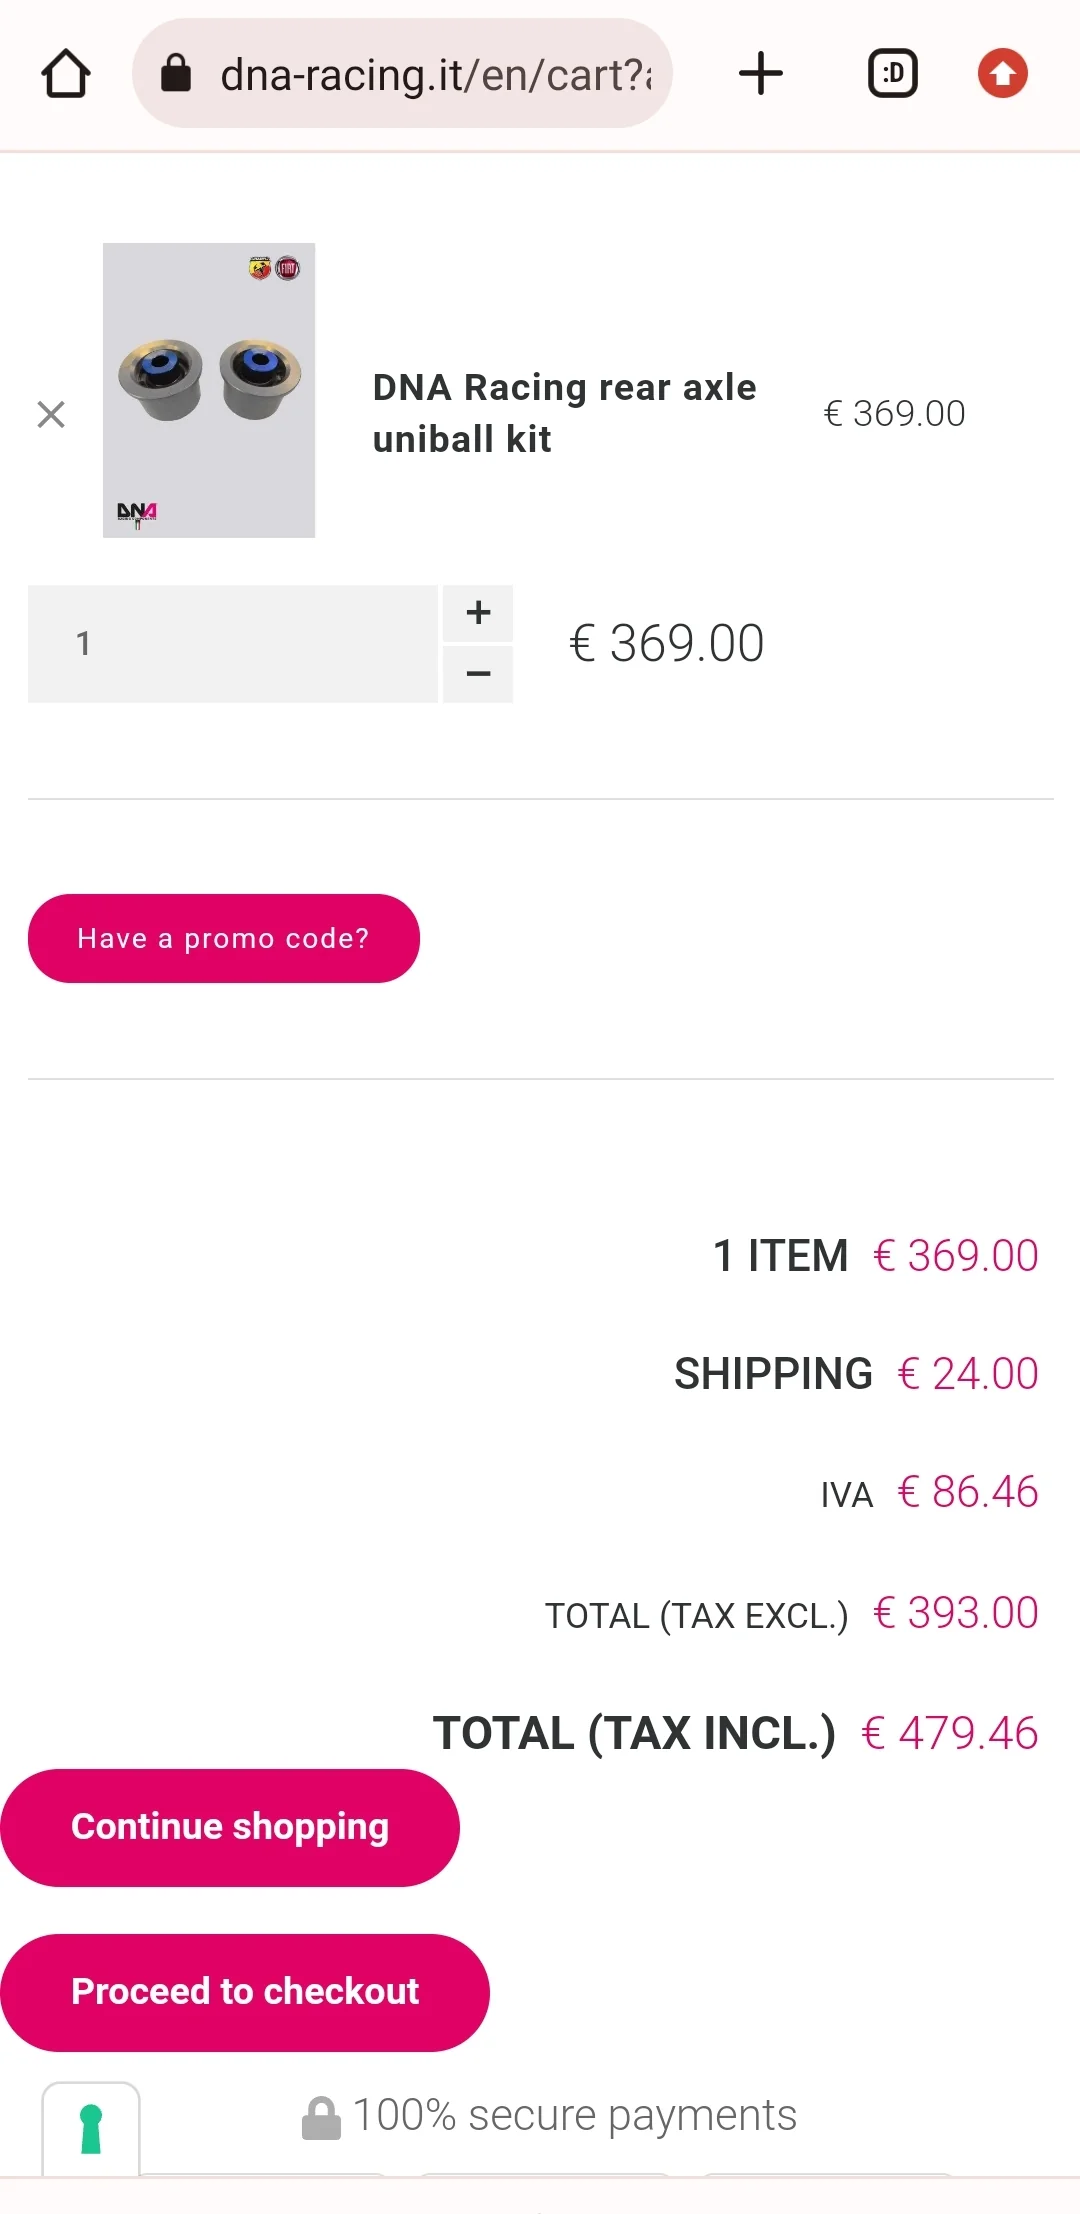1080x2214 pixels.
Task: Focus the quantity input field
Action: (232, 643)
